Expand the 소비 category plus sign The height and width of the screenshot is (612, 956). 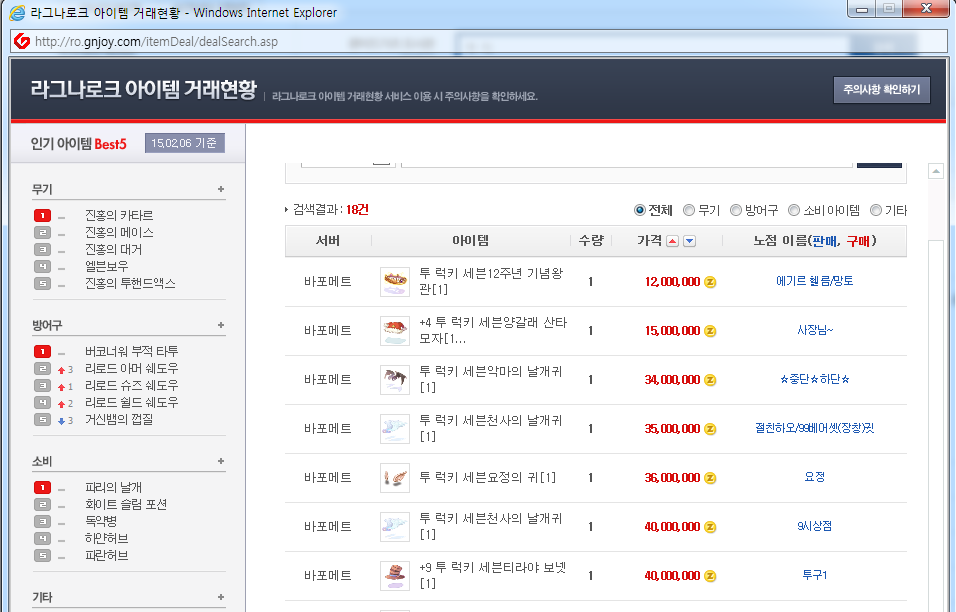click(x=221, y=461)
